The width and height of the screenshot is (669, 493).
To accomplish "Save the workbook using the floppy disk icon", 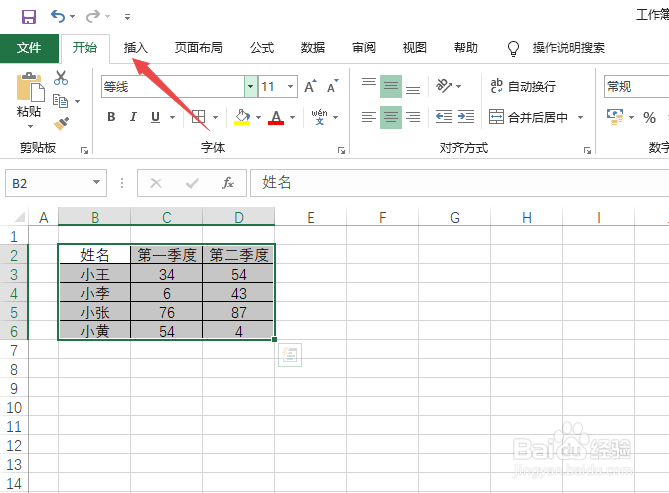I will pos(29,17).
